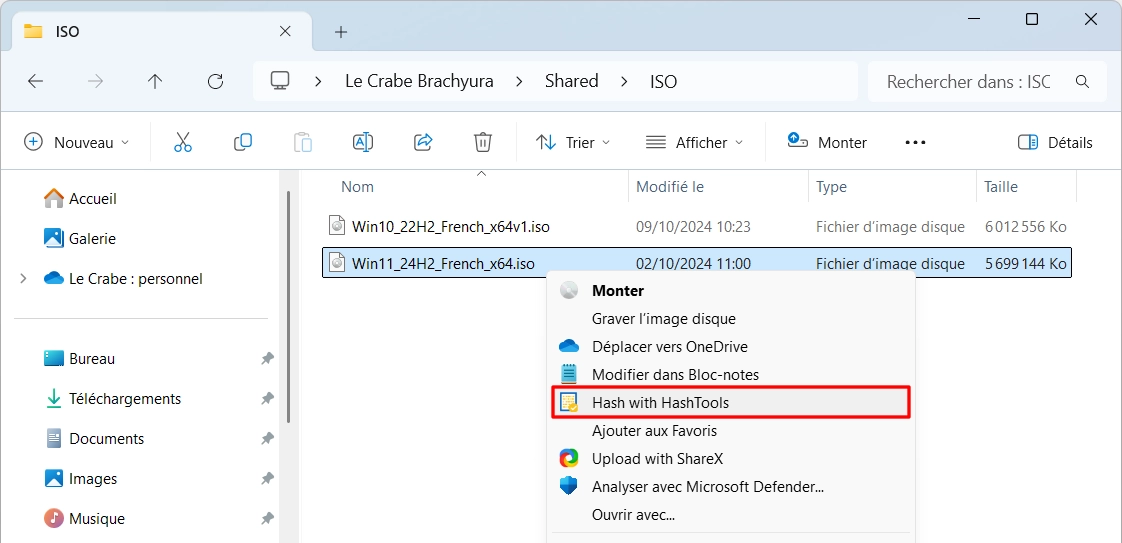Click the Cut scissors icon

183,142
